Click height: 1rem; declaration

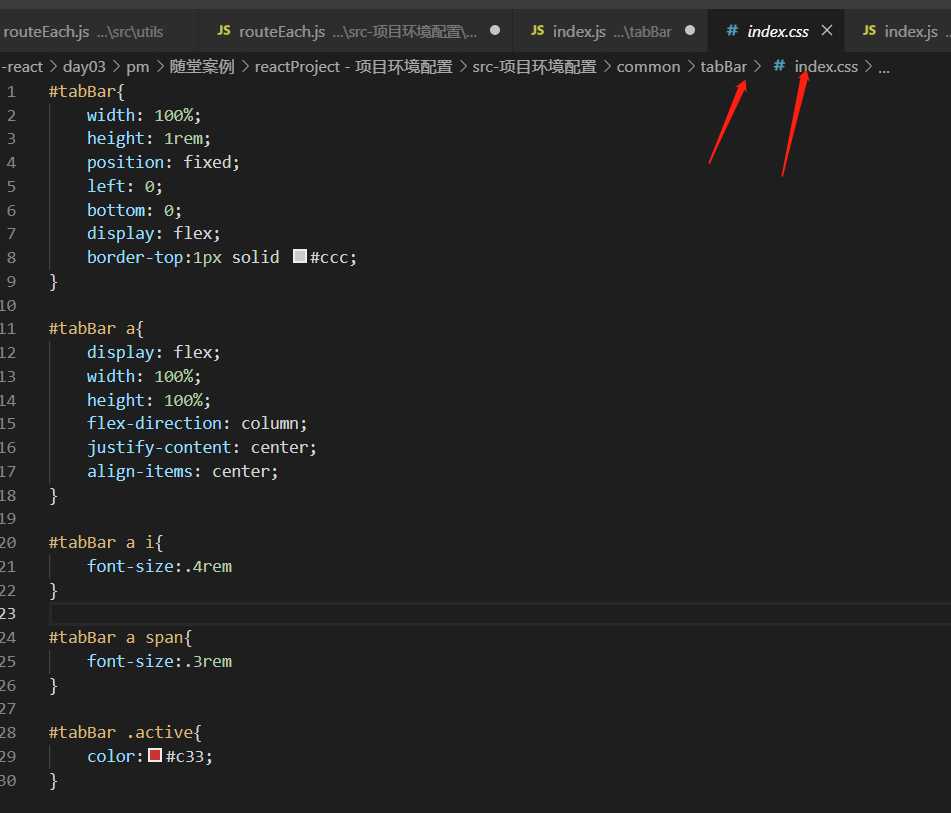click(x=149, y=139)
